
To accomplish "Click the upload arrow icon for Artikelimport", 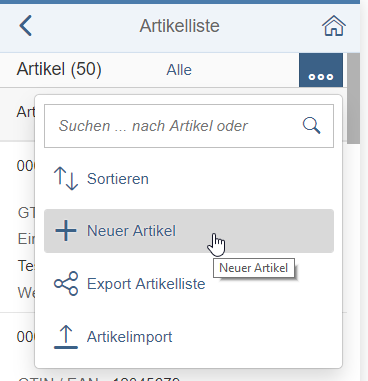I will 66,337.
